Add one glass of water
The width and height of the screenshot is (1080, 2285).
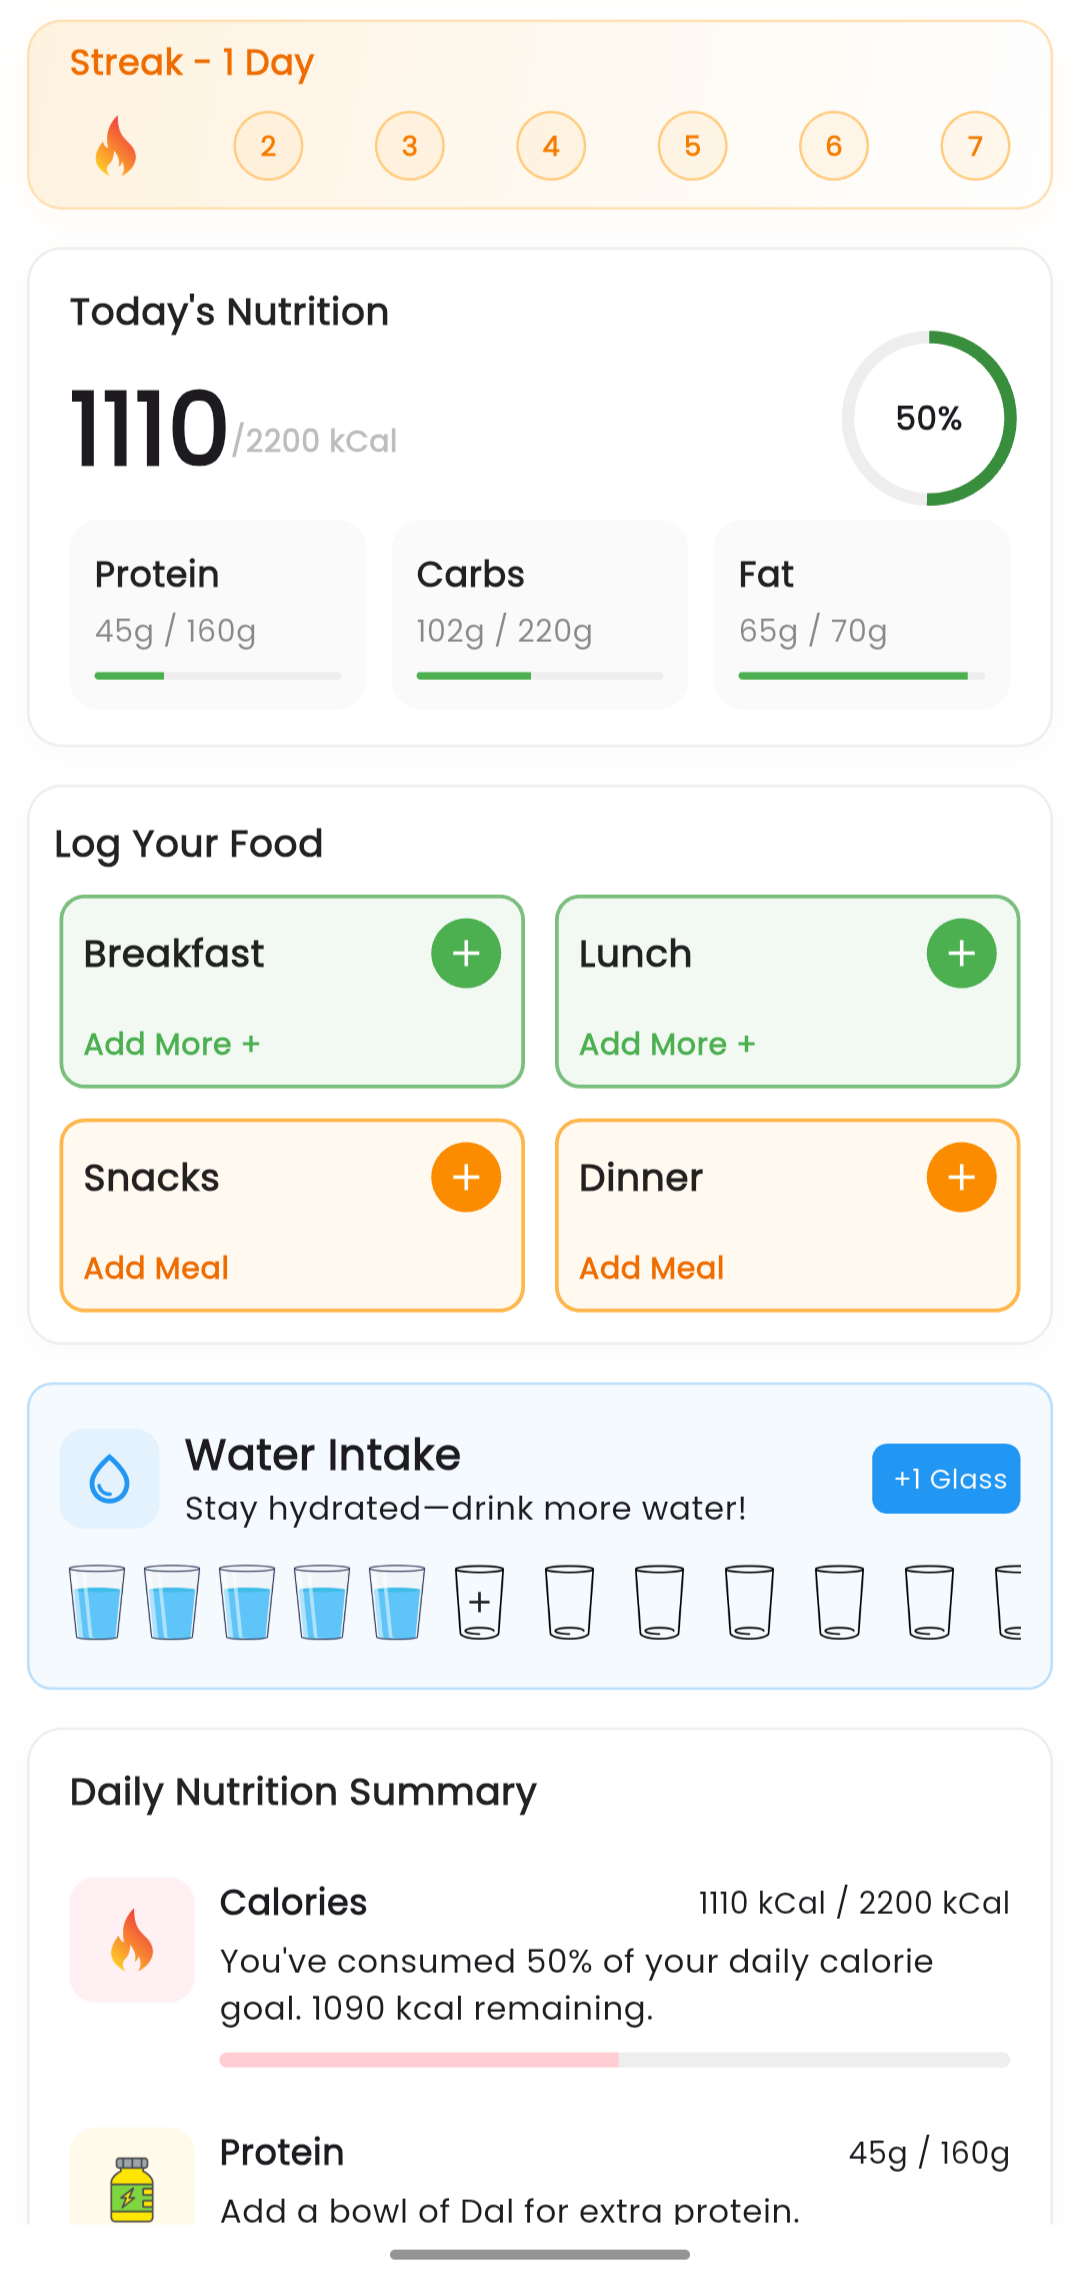click(x=946, y=1478)
